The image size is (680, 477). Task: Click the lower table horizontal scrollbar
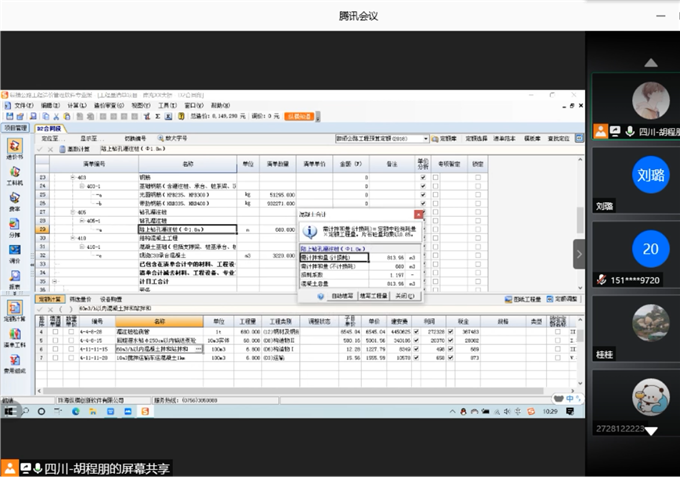pos(293,391)
